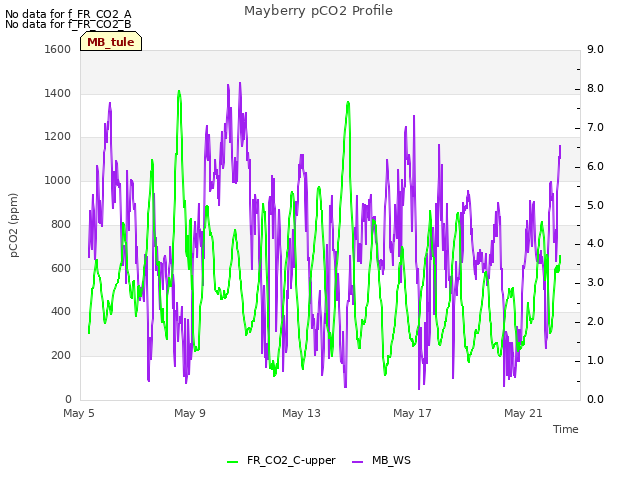
Task: Click the 0 left axis value
Action: [x=68, y=400]
